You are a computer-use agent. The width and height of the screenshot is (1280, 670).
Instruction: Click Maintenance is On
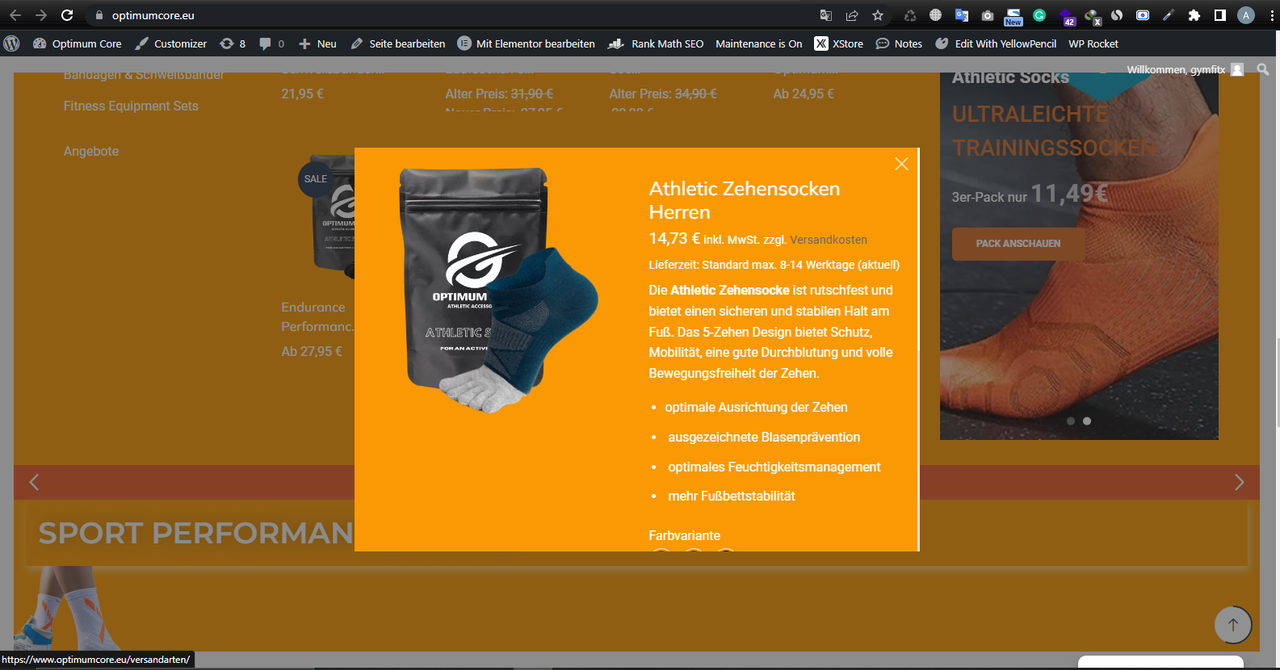point(759,43)
